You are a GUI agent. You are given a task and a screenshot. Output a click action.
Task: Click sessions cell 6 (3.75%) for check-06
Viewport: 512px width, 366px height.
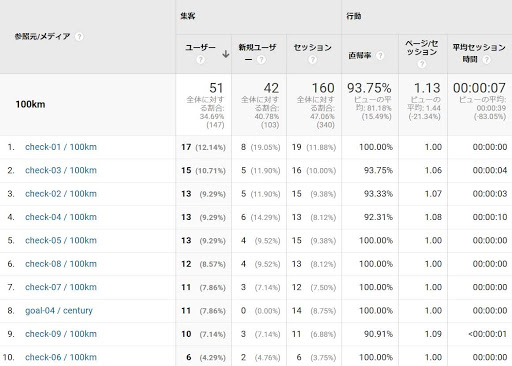(x=316, y=357)
